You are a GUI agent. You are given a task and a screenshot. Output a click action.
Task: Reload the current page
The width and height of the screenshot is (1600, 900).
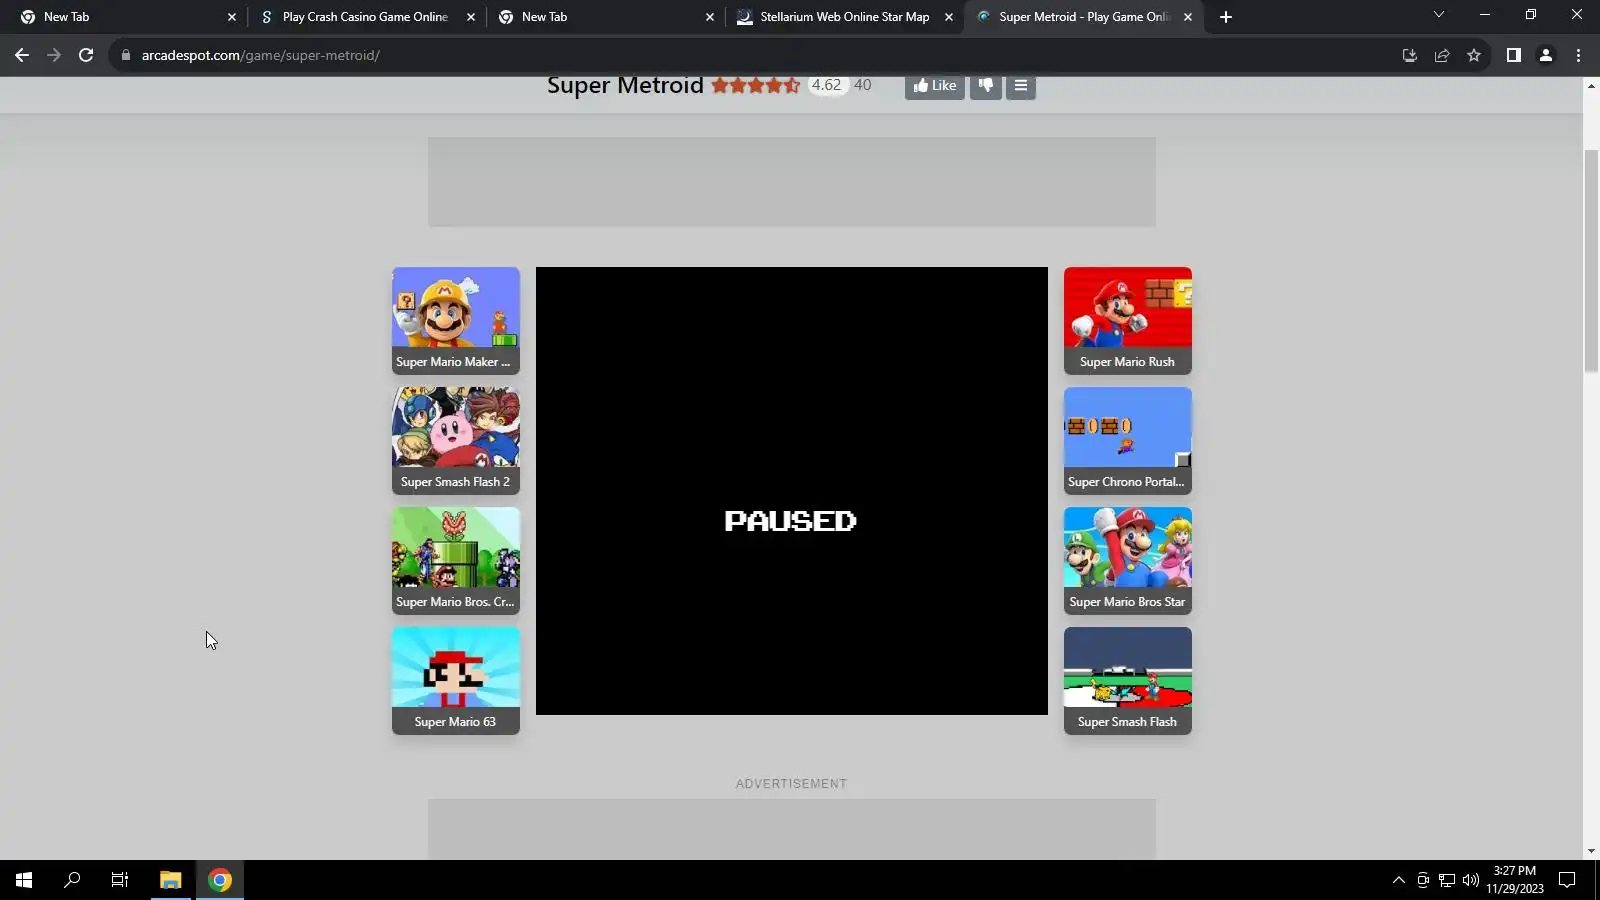pyautogui.click(x=86, y=55)
